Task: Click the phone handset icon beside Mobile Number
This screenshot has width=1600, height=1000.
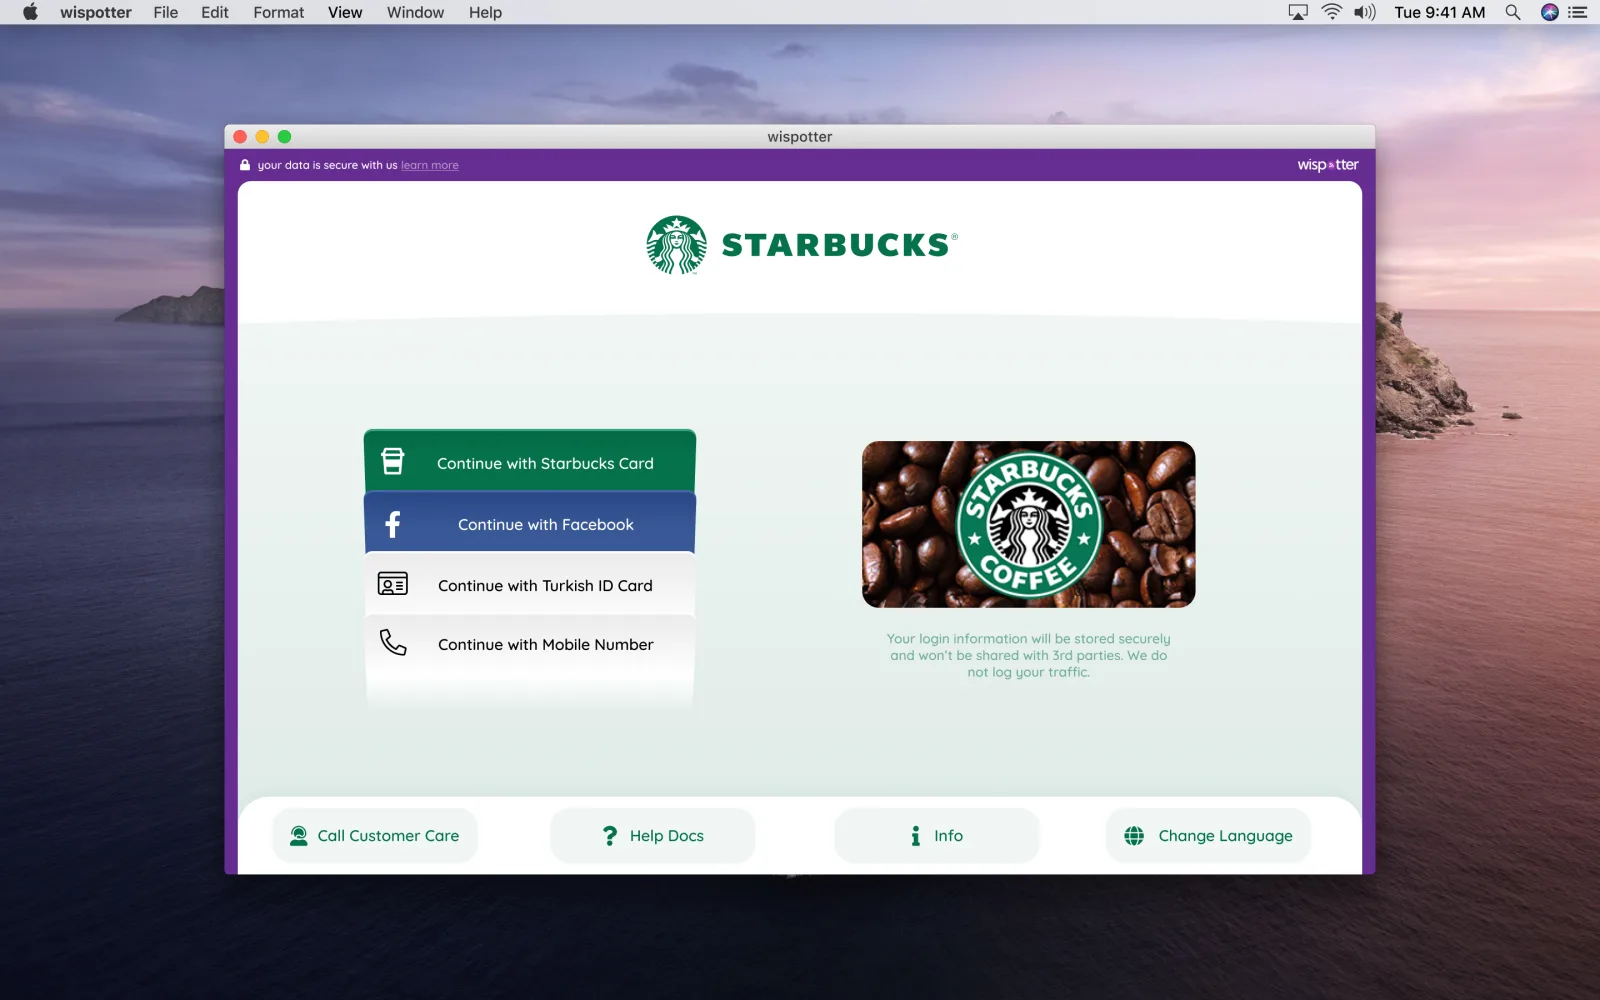Action: coord(393,643)
